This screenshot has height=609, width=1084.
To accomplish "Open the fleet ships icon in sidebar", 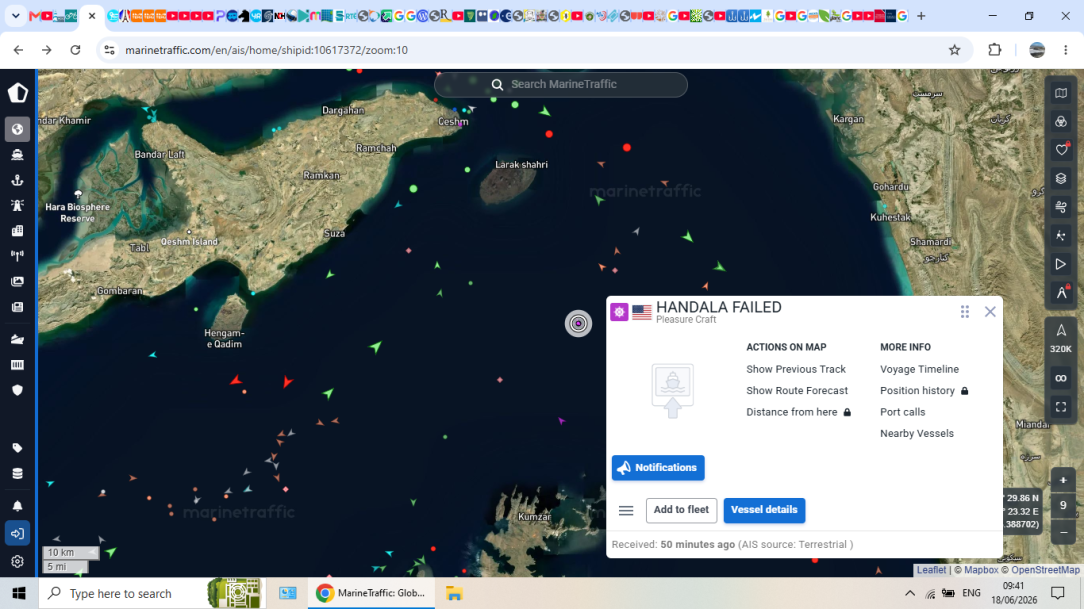I will point(17,339).
